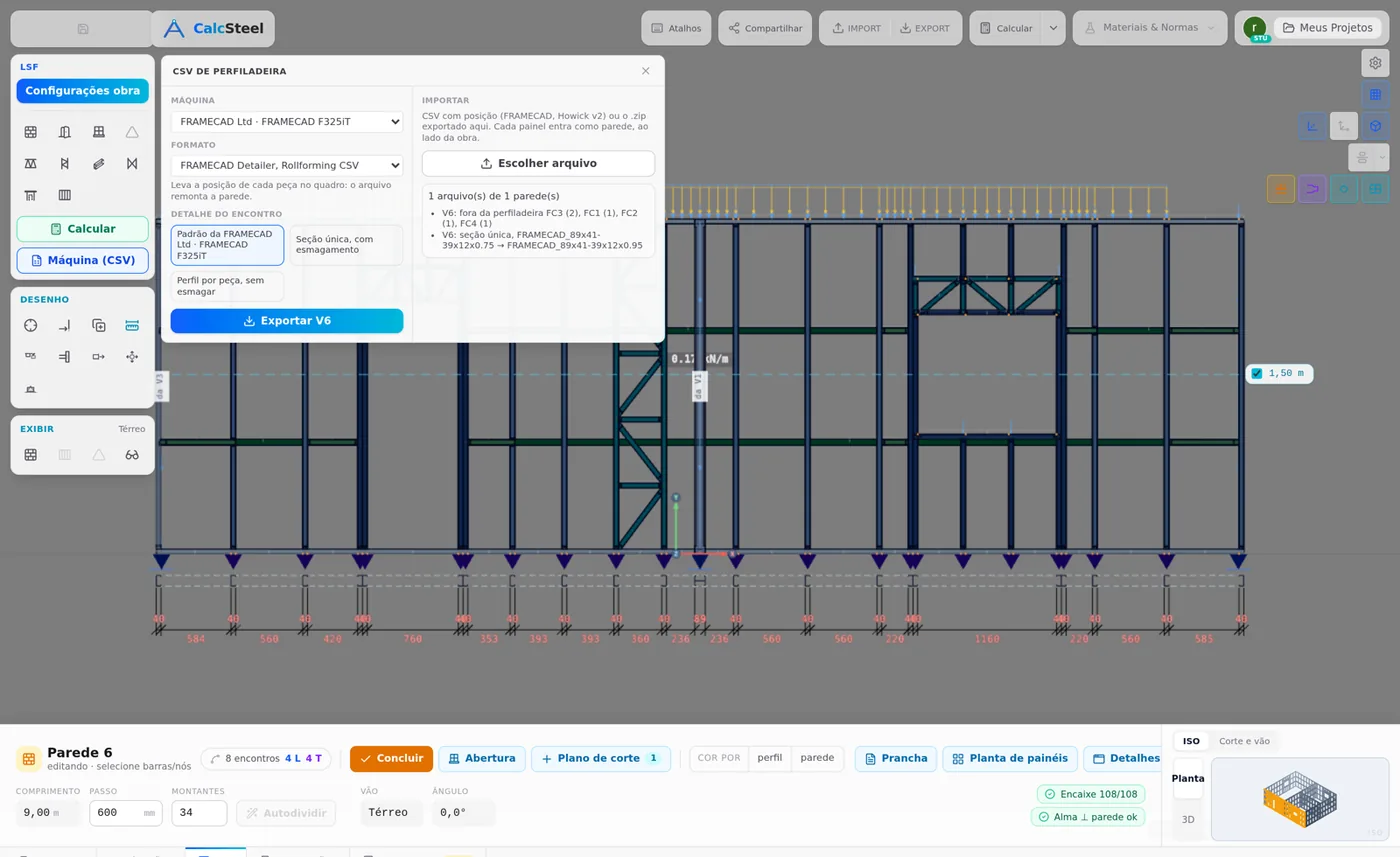Open the gear settings button on the right
This screenshot has width=1400, height=857.
point(1375,63)
